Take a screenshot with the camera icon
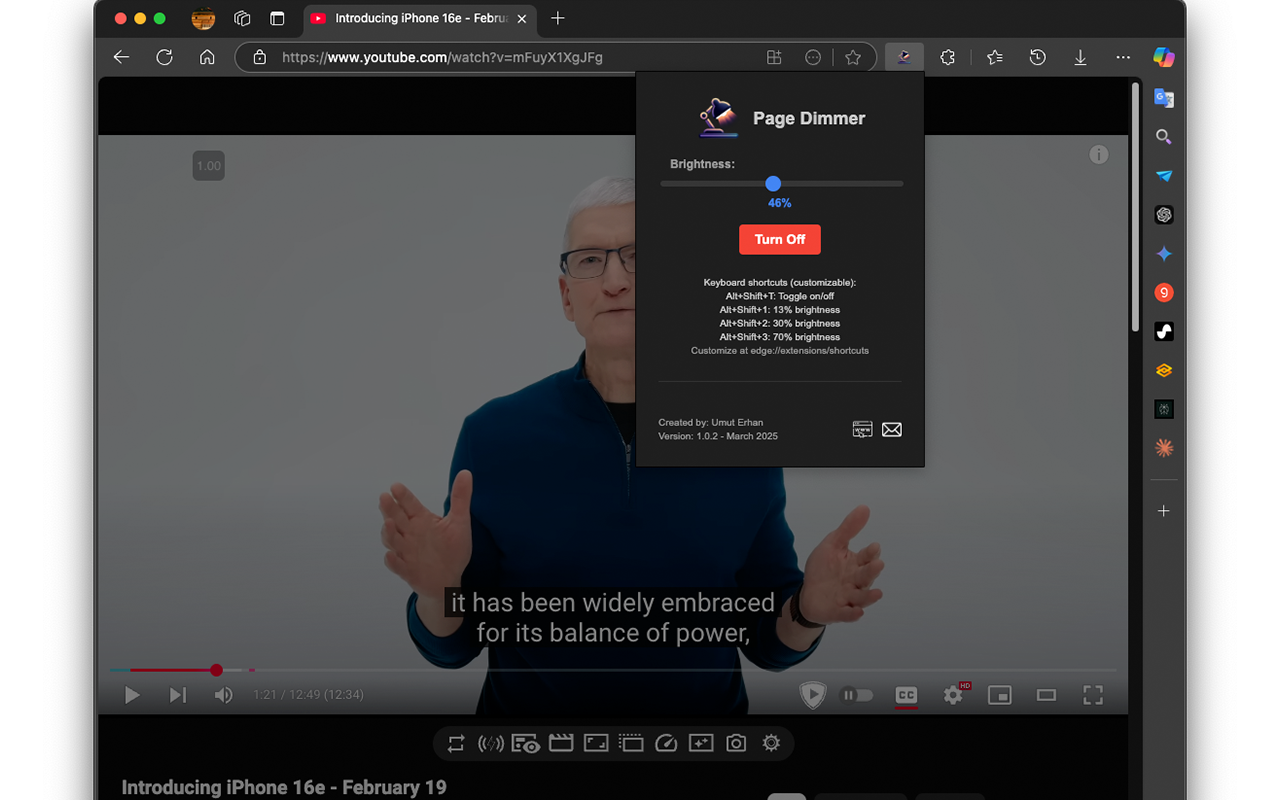 point(736,744)
